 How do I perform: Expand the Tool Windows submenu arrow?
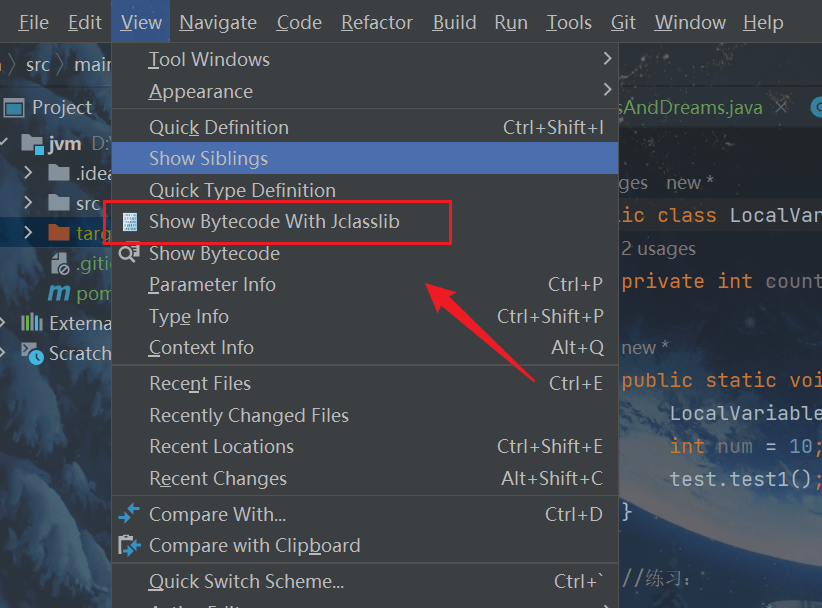pyautogui.click(x=607, y=60)
